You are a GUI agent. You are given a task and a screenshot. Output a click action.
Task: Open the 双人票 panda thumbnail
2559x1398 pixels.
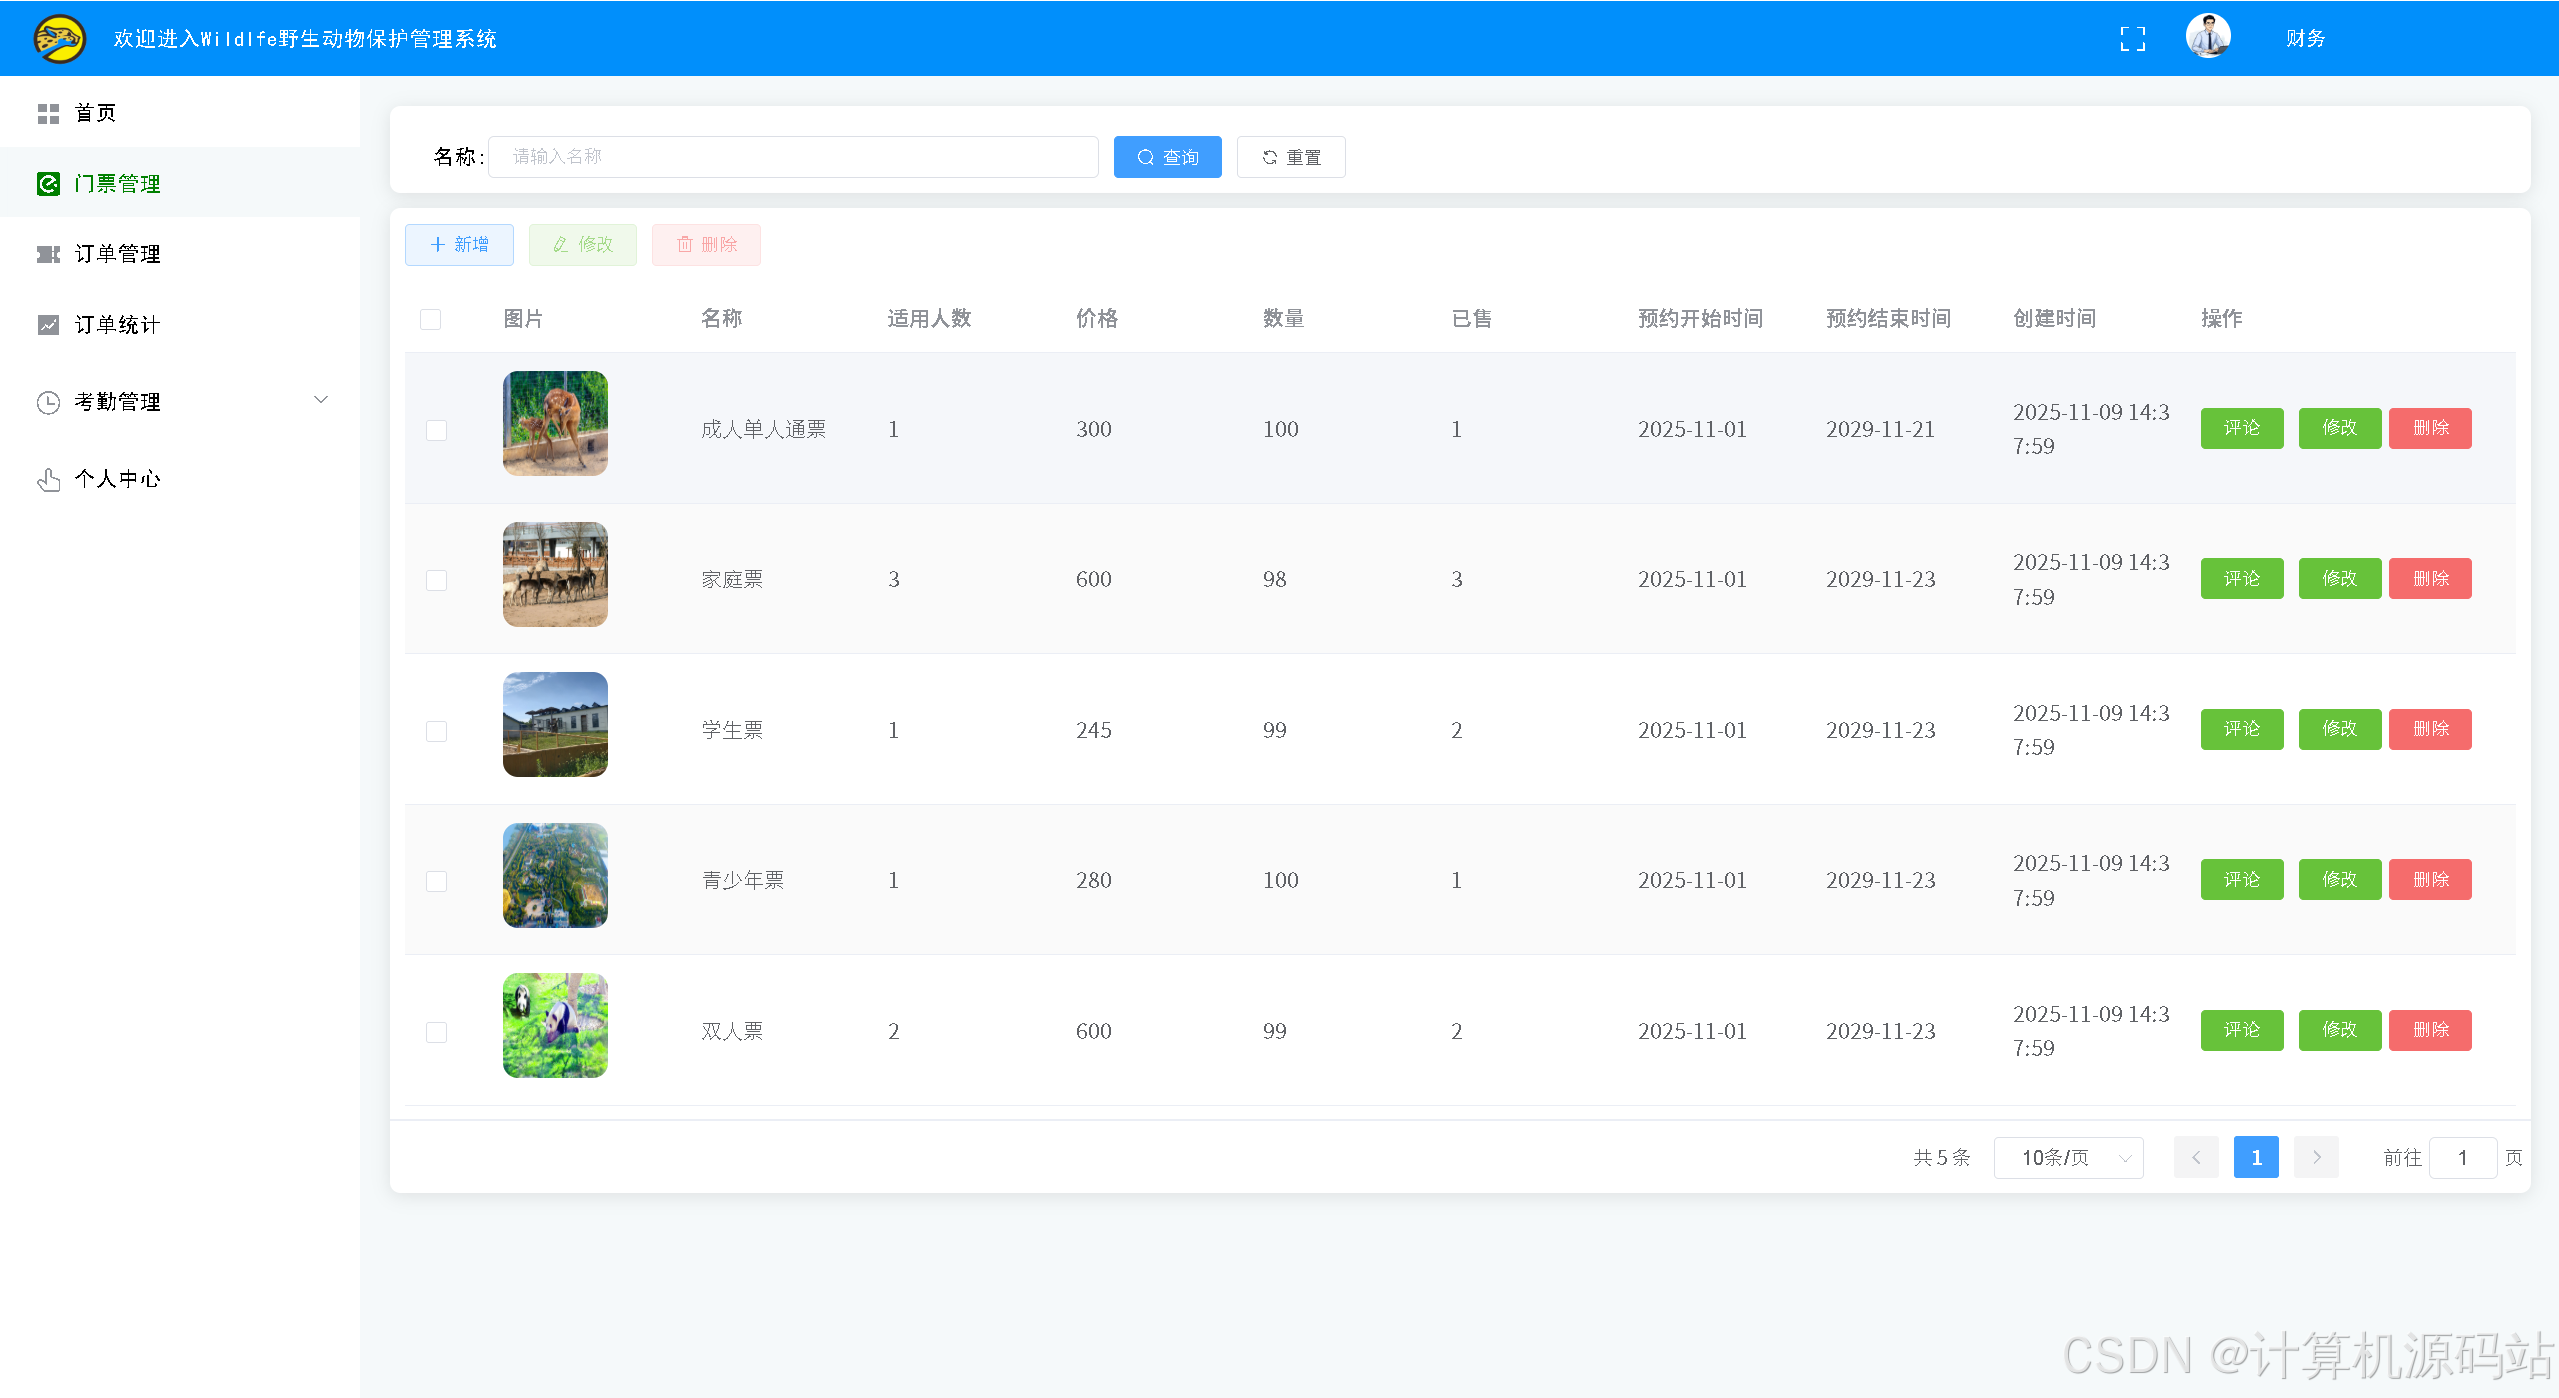(x=555, y=1026)
